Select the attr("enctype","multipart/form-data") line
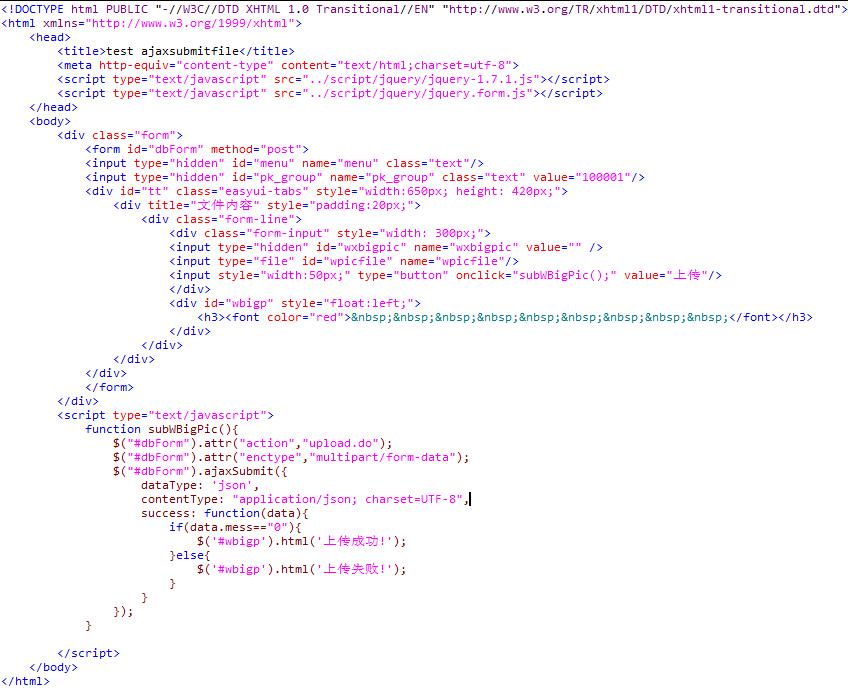Screen dimensions: 848x690 292,457
